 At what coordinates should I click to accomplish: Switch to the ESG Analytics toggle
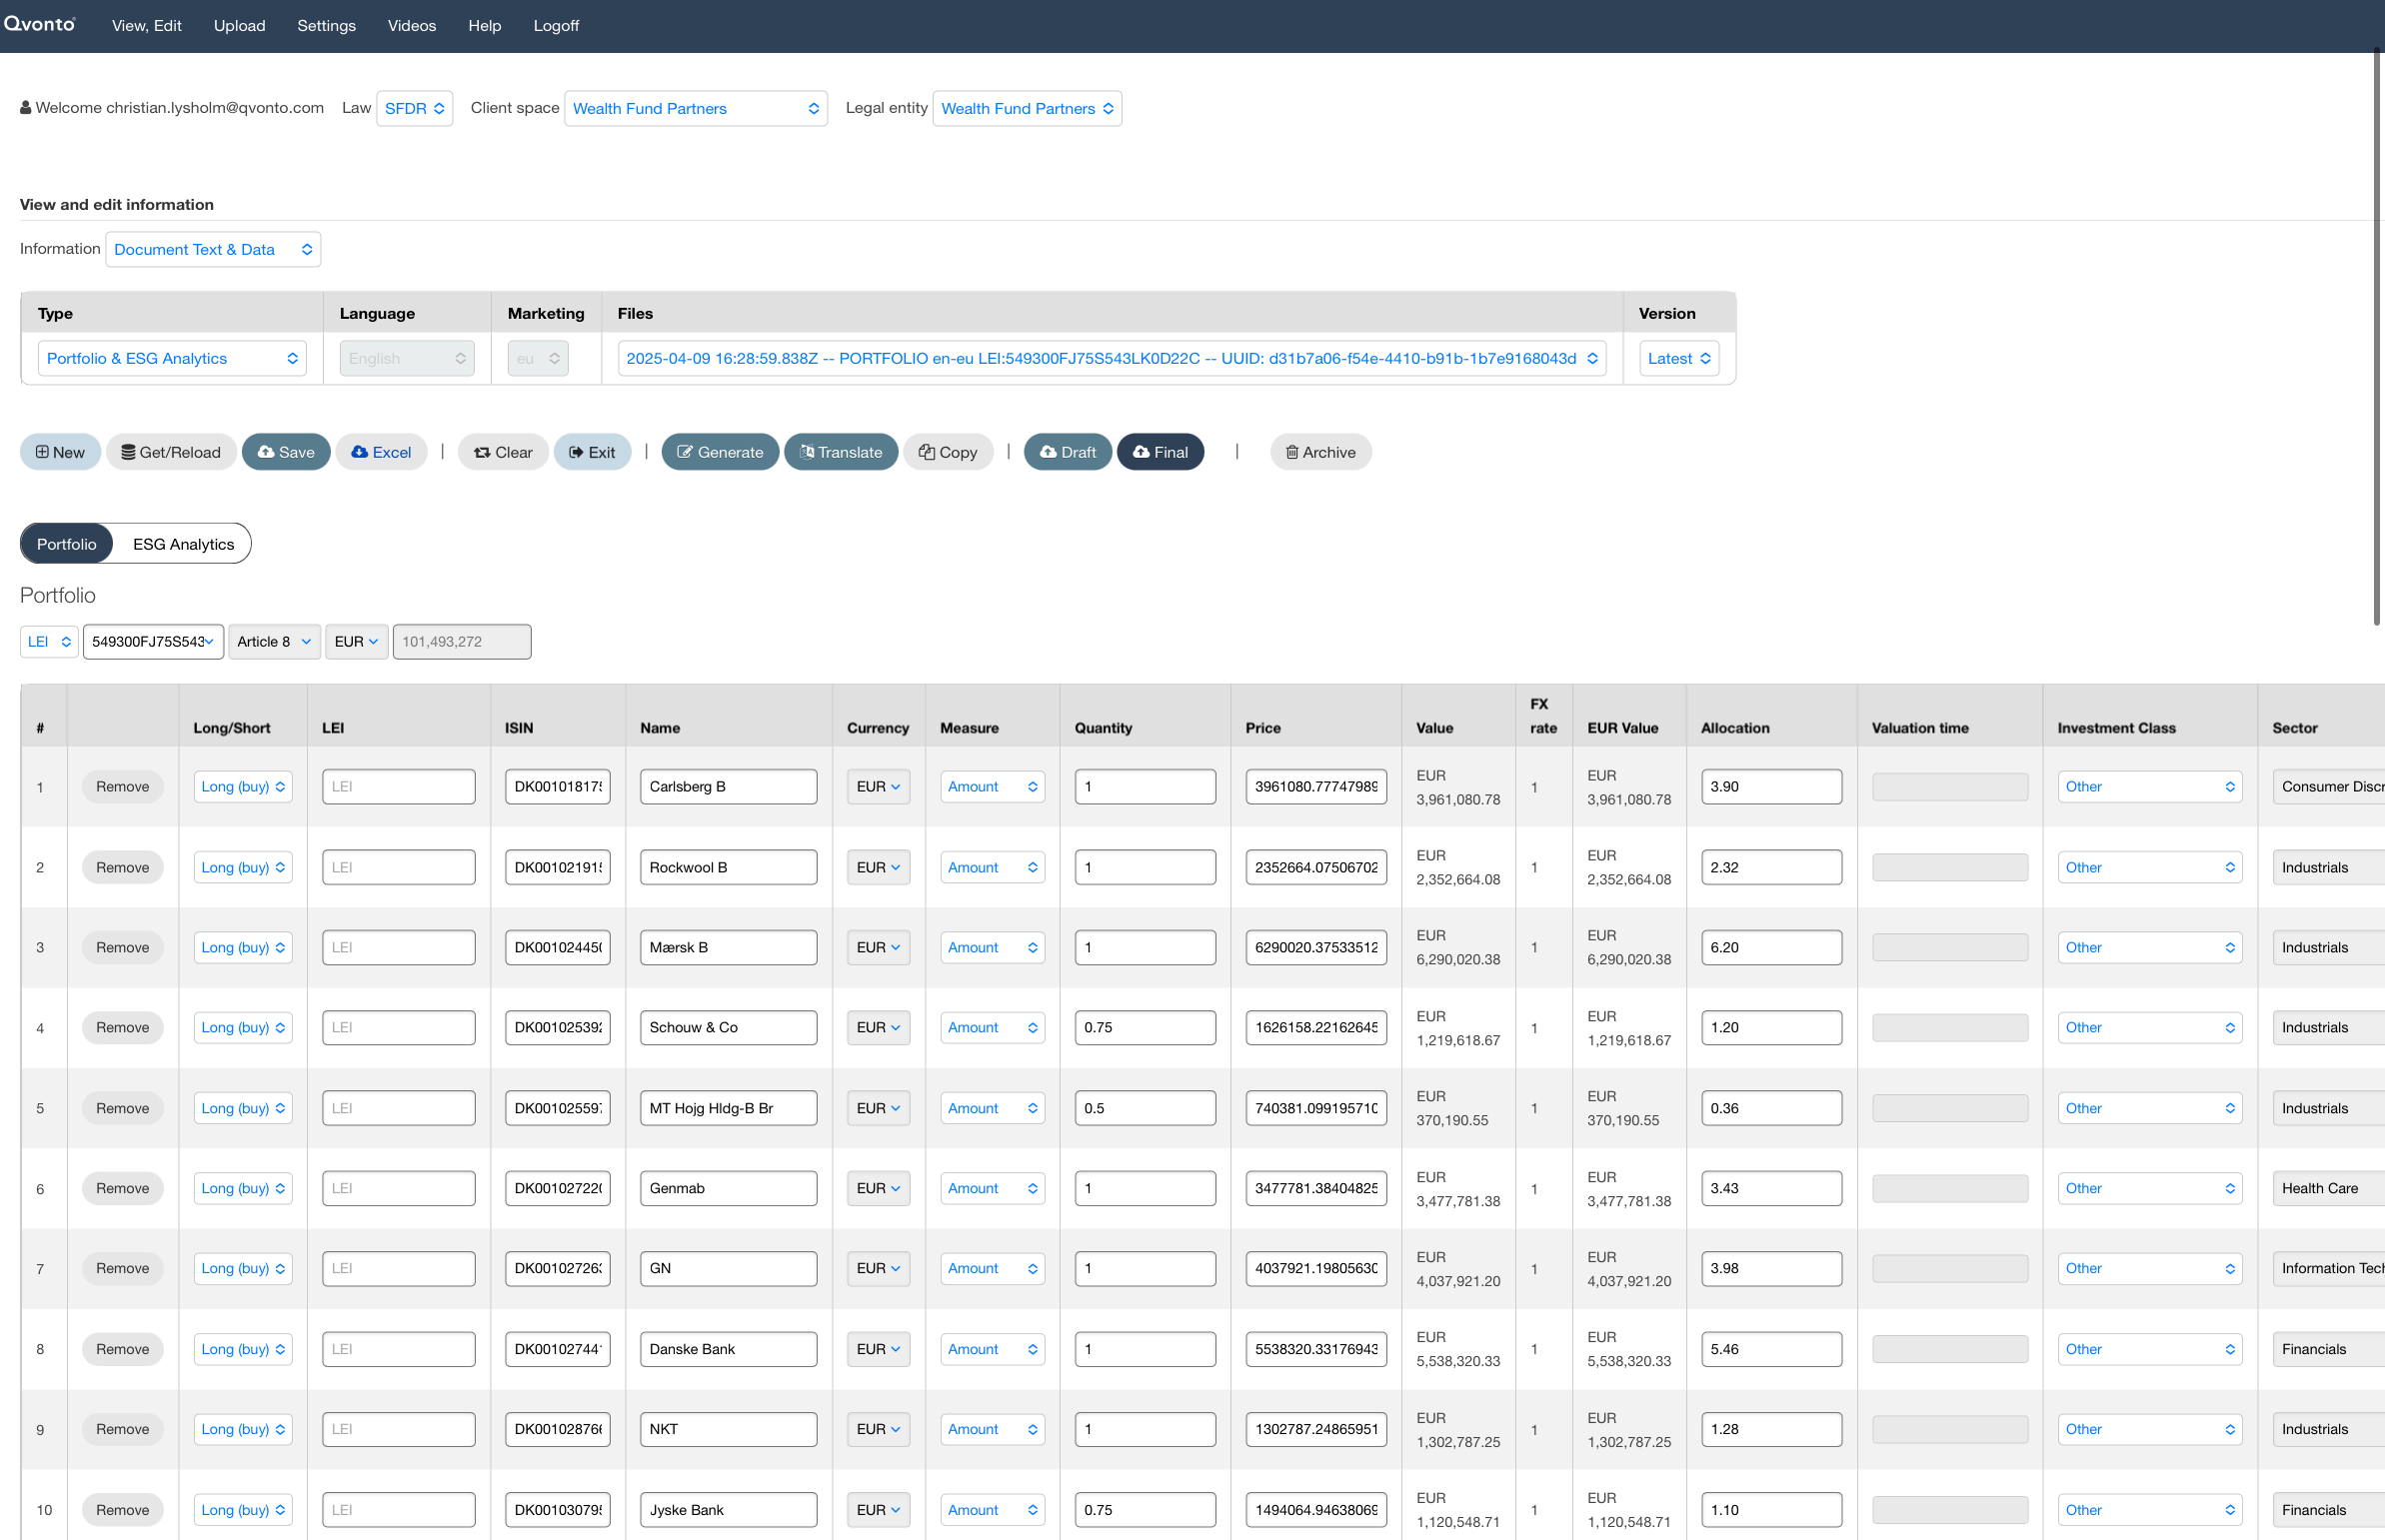(x=183, y=544)
